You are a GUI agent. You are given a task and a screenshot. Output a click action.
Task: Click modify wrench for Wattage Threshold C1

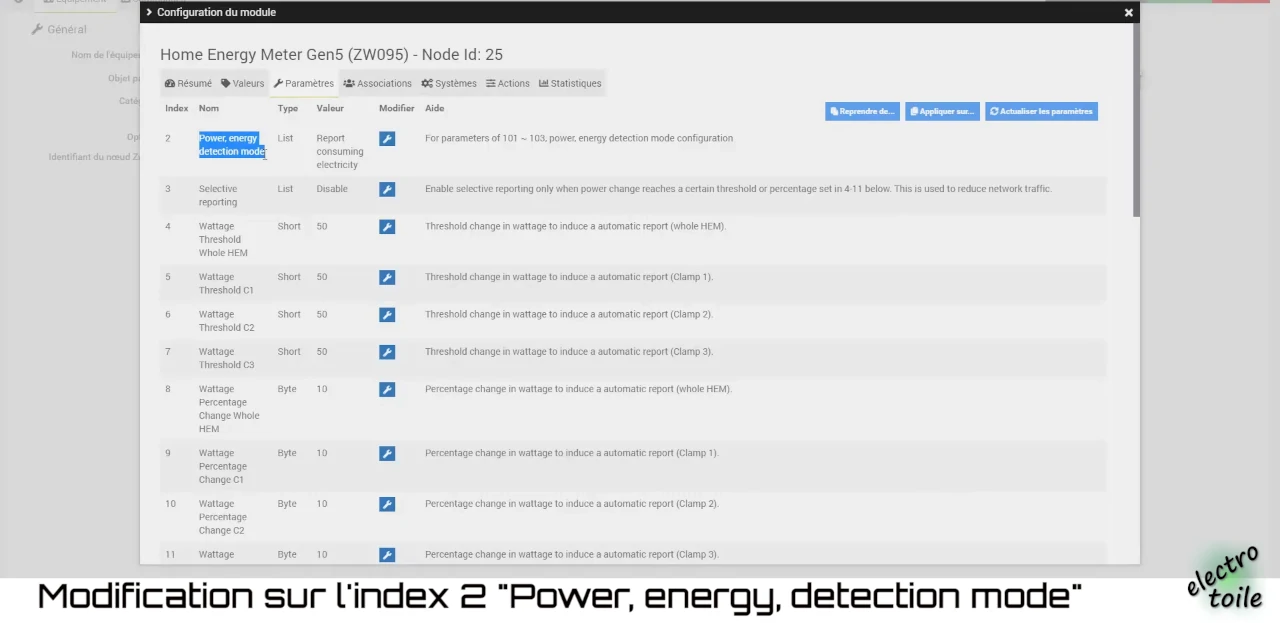(387, 278)
